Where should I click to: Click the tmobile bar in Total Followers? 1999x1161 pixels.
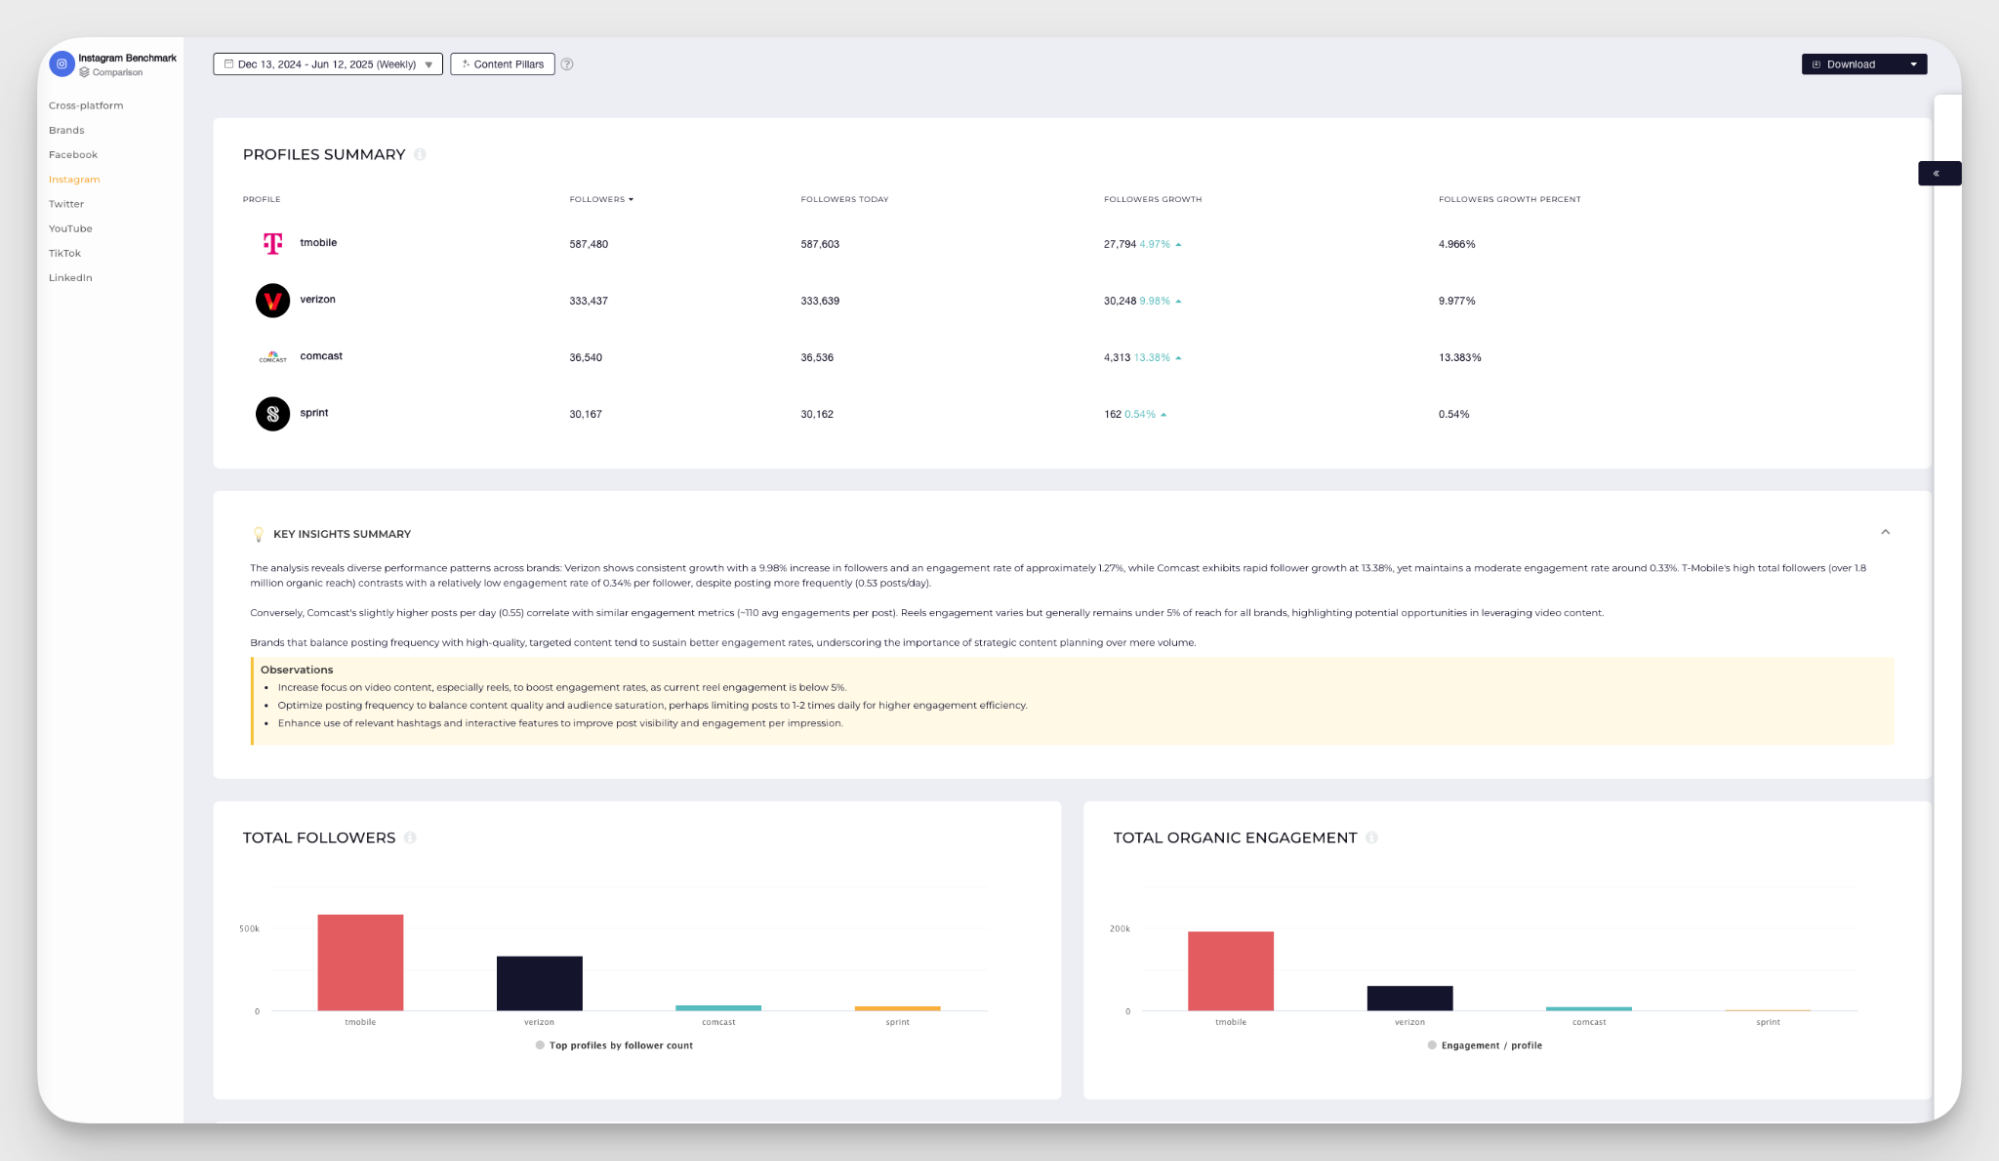click(x=360, y=962)
